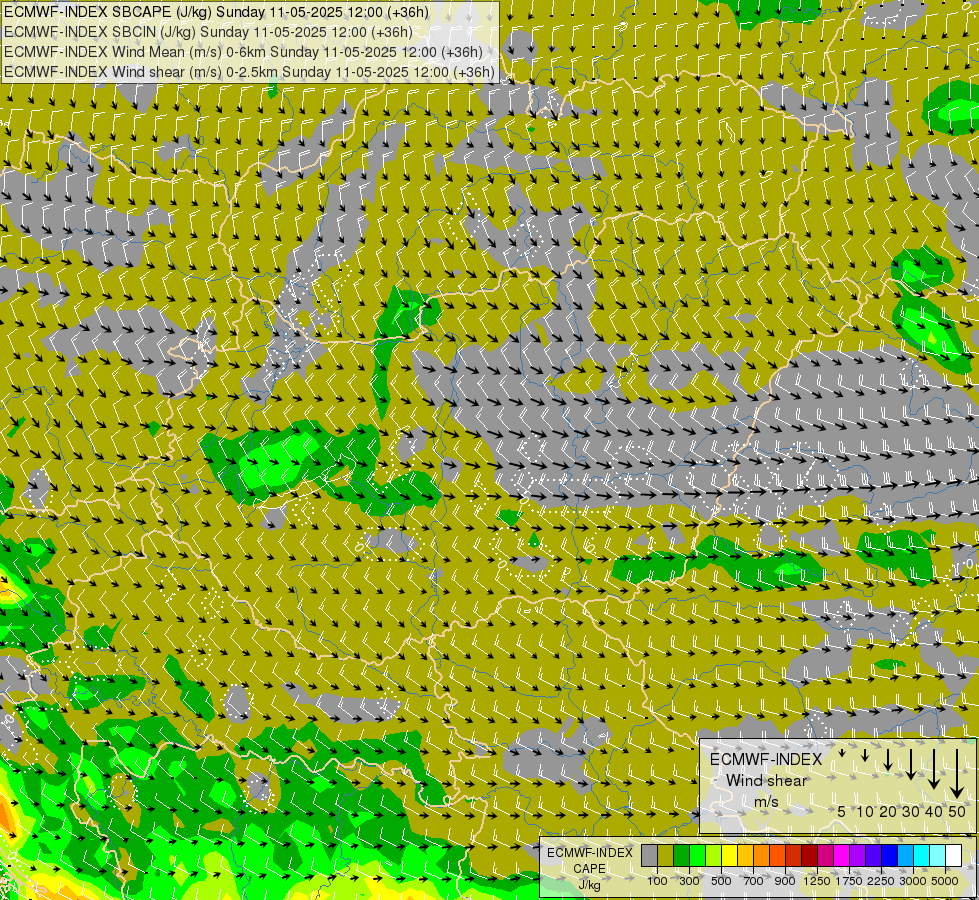Image resolution: width=979 pixels, height=900 pixels.
Task: Click the 5 label in the wind shear legend
Action: coord(842,811)
